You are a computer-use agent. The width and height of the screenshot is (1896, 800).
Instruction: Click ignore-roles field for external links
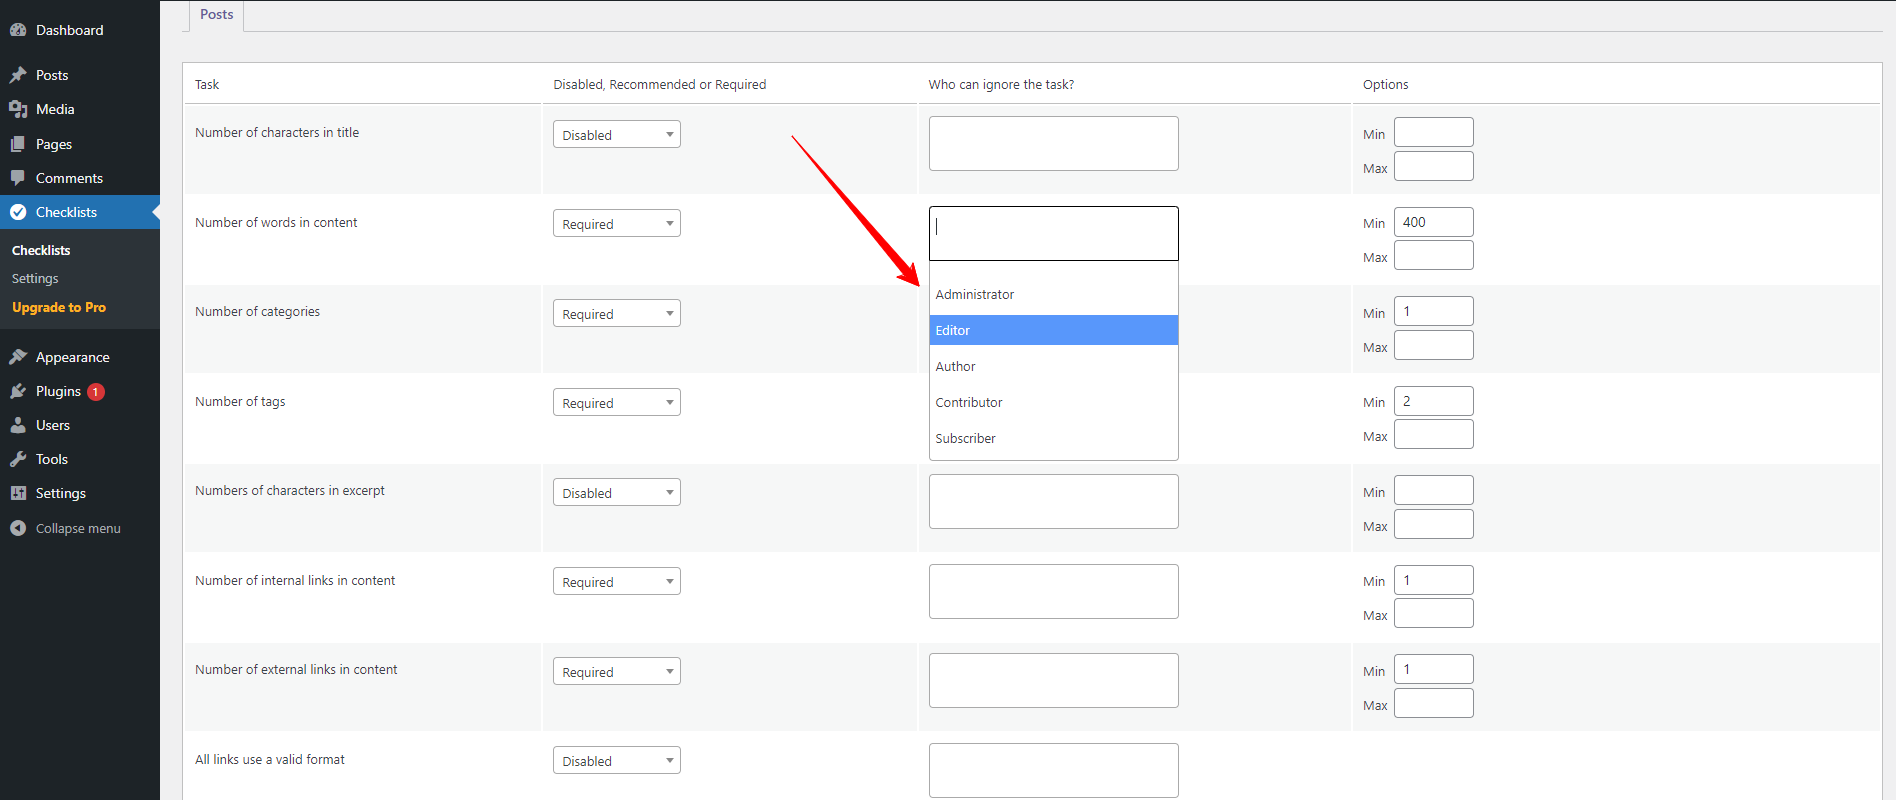(1054, 680)
